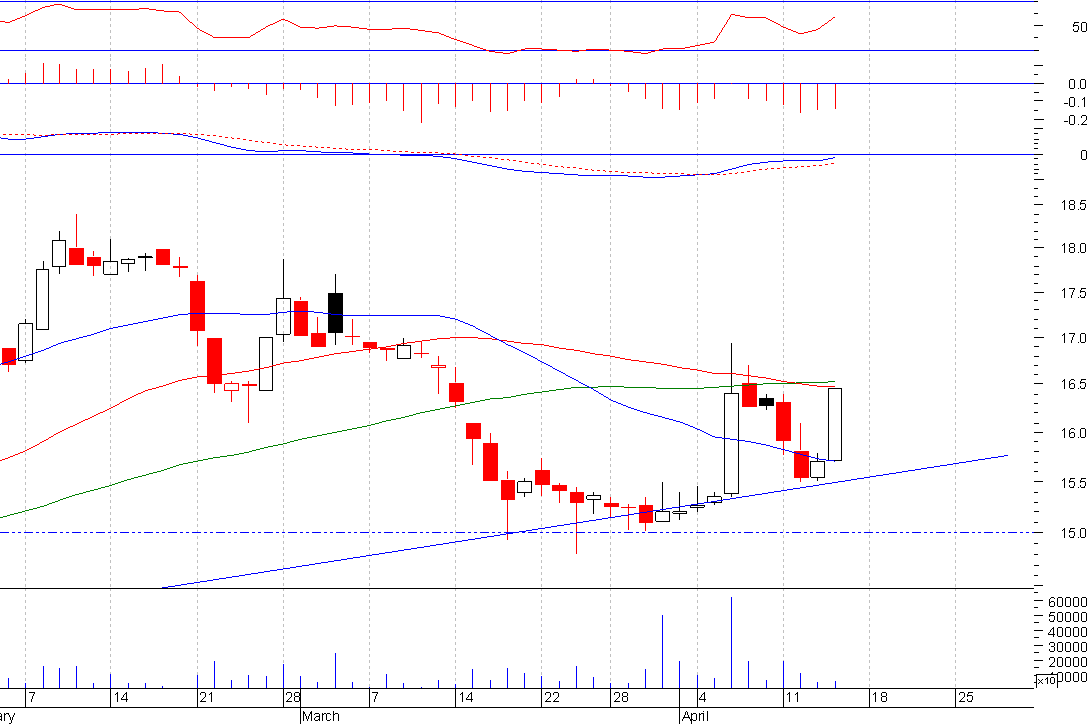This screenshot has width=1091, height=724.
Task: Click the 18 date label
Action: pos(879,698)
